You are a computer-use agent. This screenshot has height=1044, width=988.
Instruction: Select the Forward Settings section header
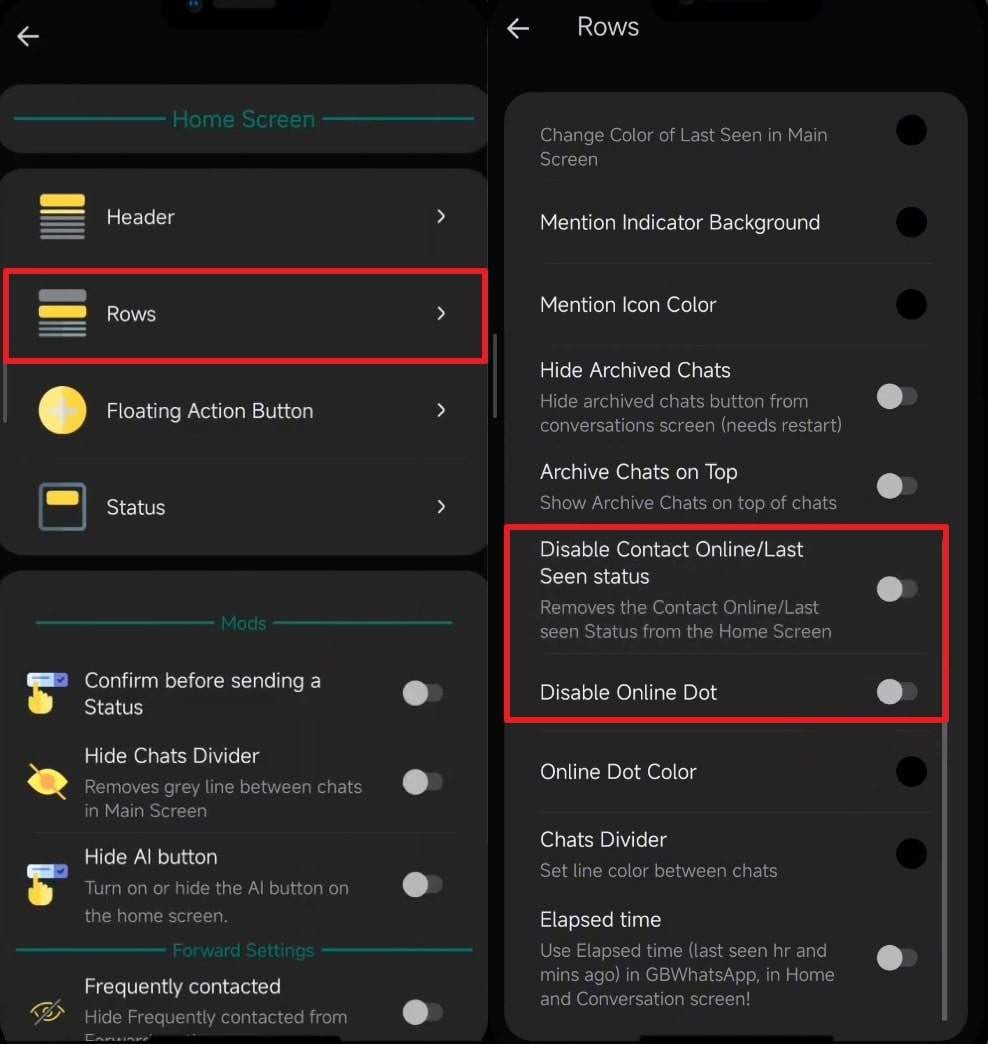point(243,950)
